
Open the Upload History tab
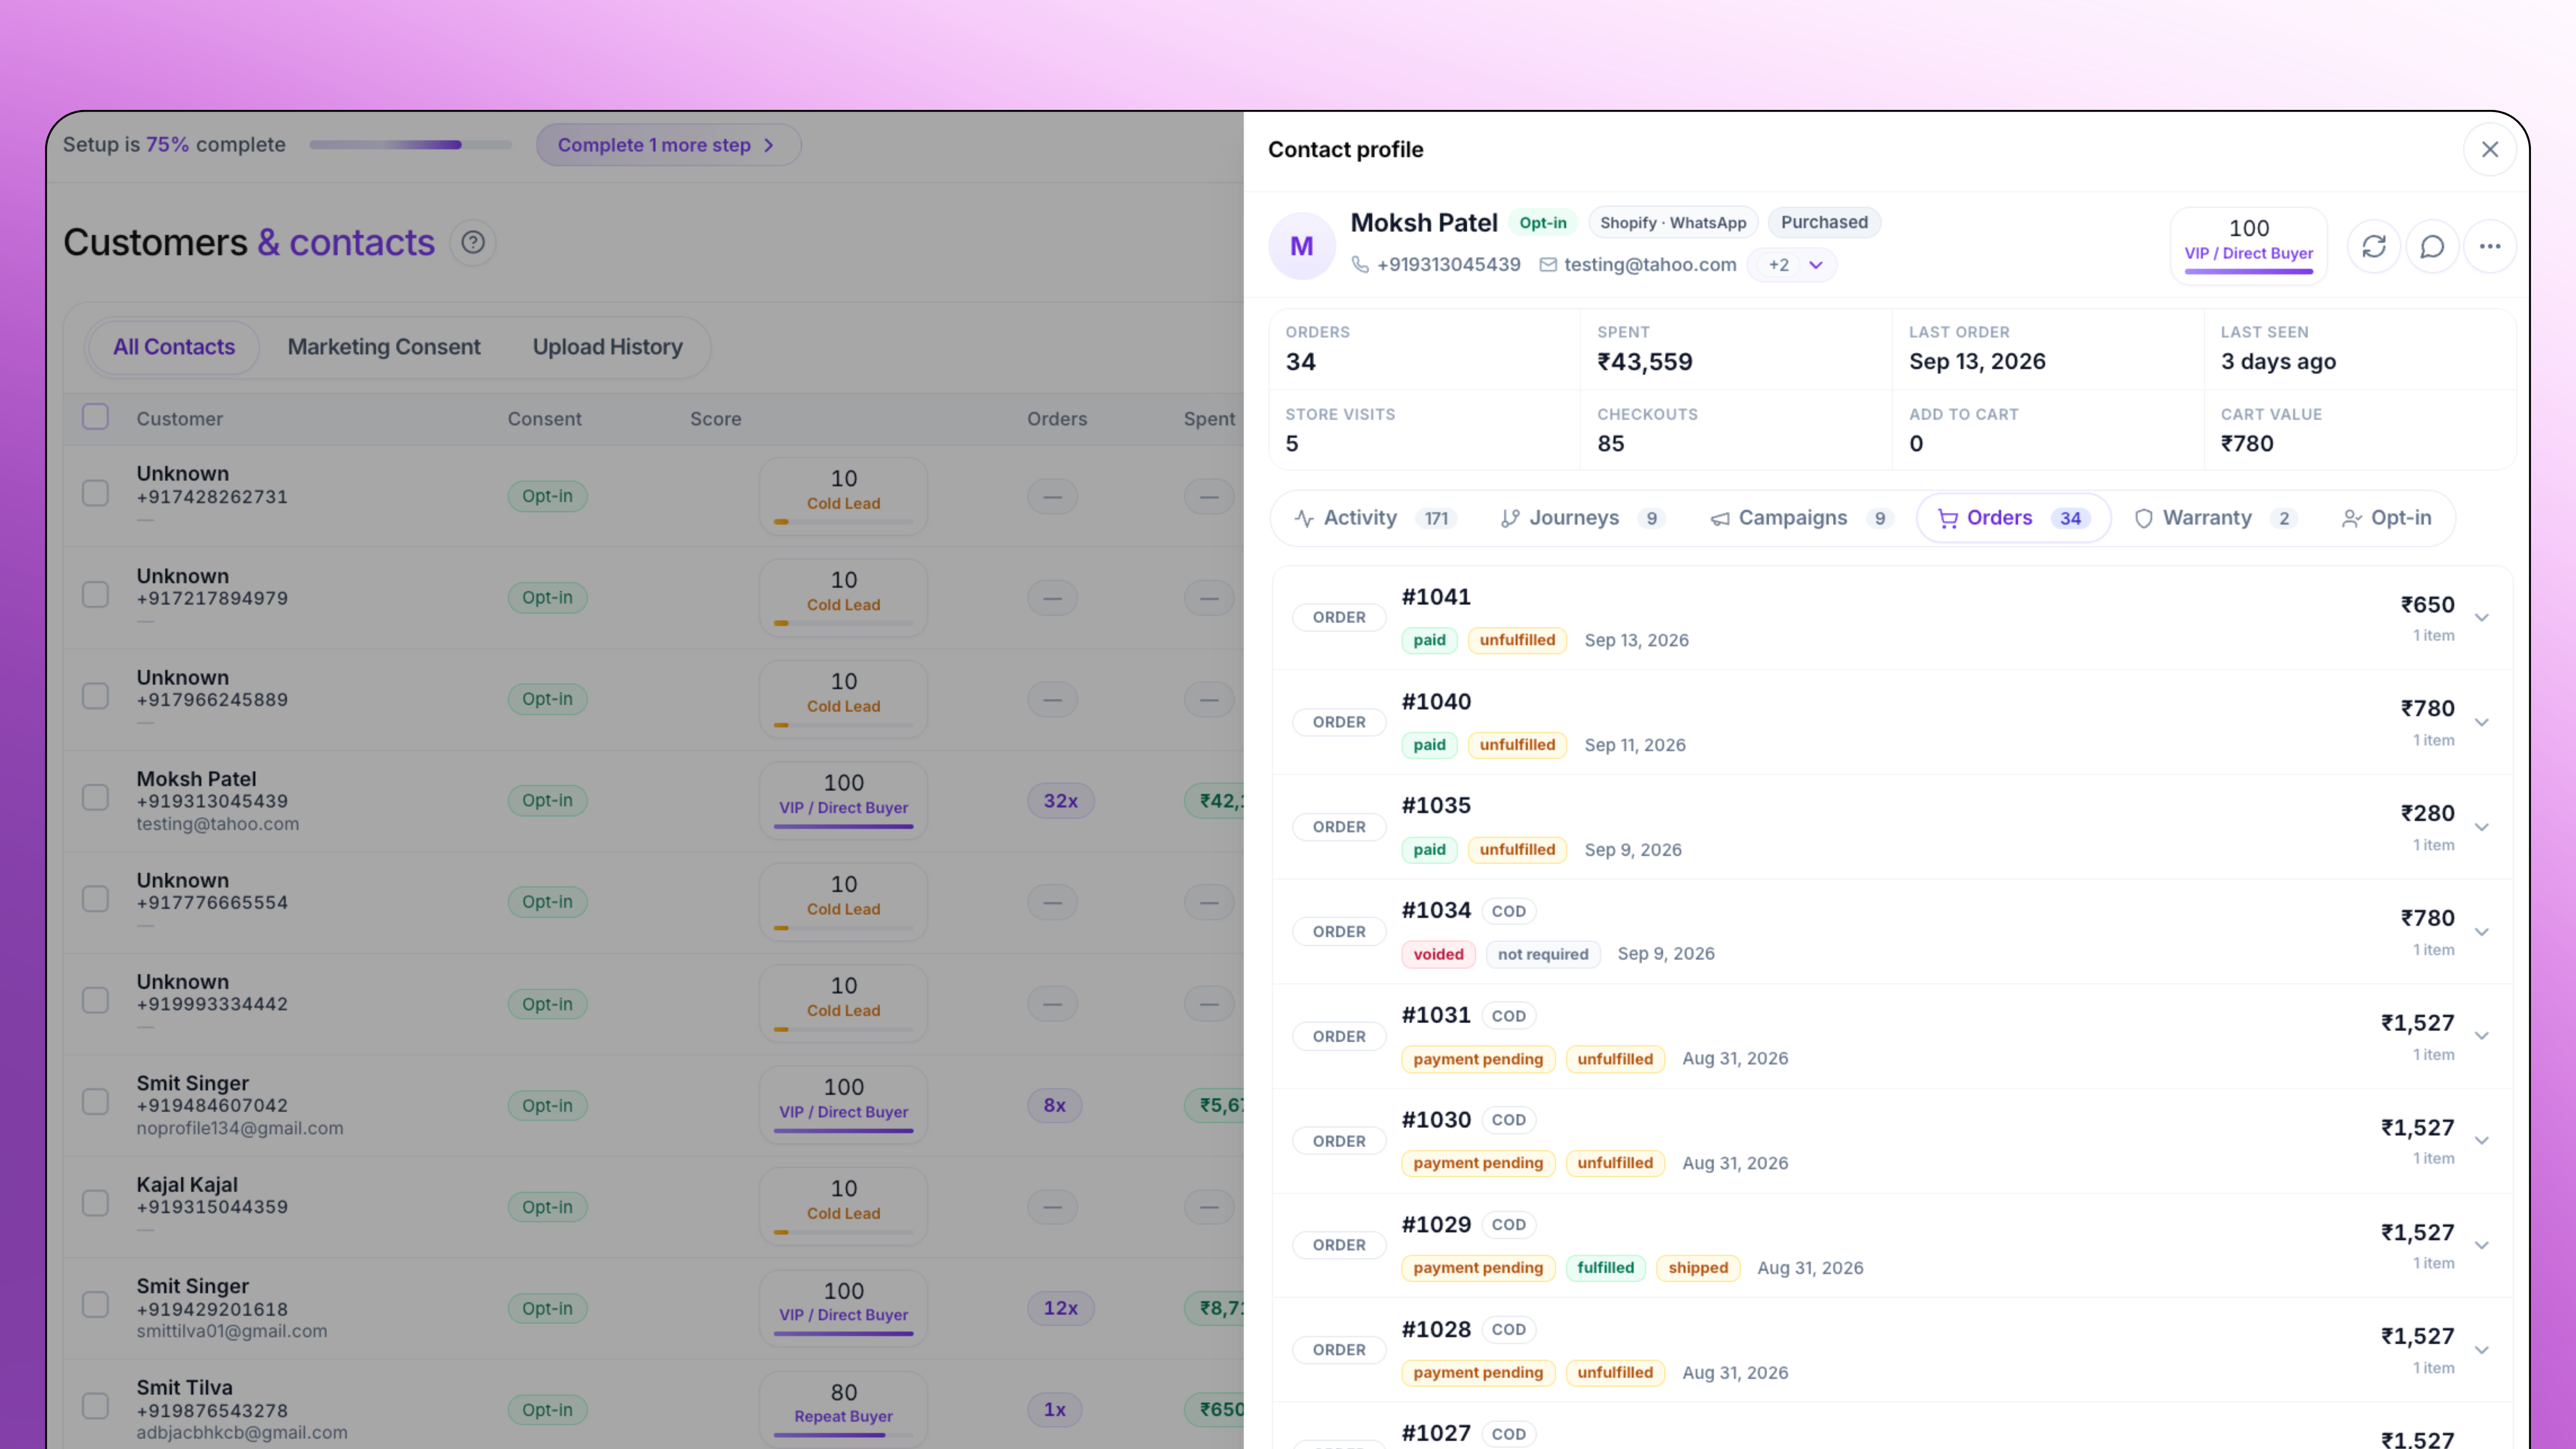coord(608,347)
